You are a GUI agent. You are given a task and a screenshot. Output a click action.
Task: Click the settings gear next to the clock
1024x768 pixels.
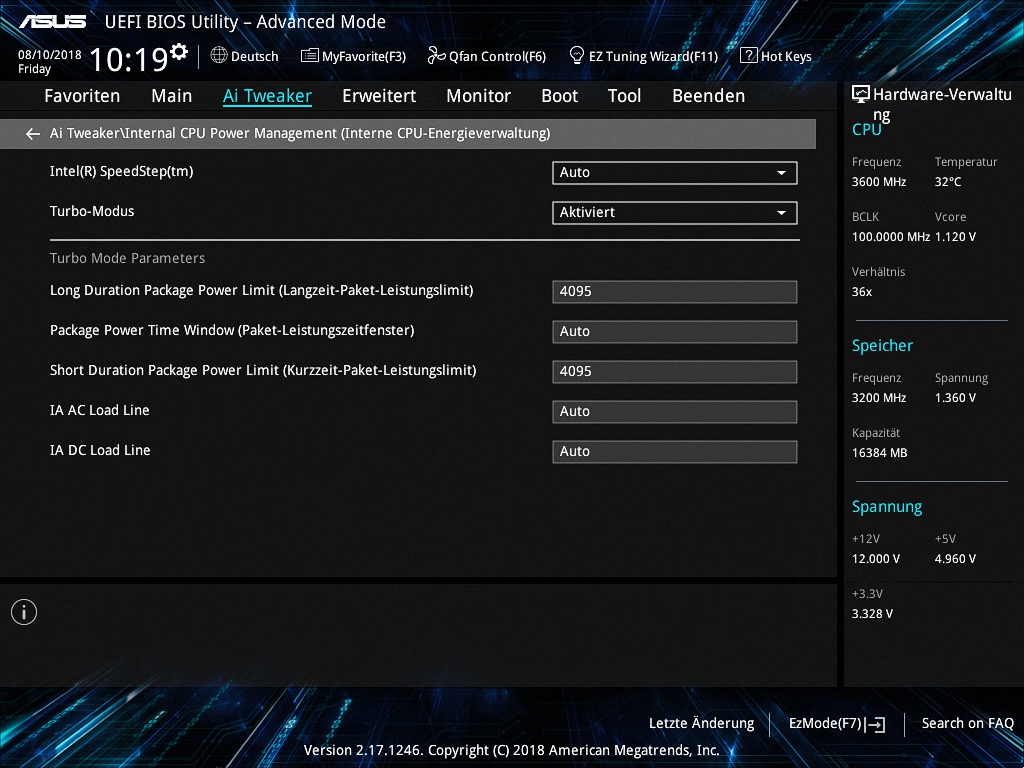(x=179, y=51)
